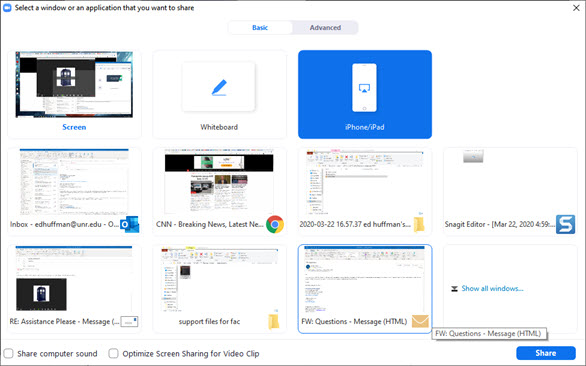586x366 pixels.
Task: Click the Snagit Editor S icon
Action: tap(565, 224)
